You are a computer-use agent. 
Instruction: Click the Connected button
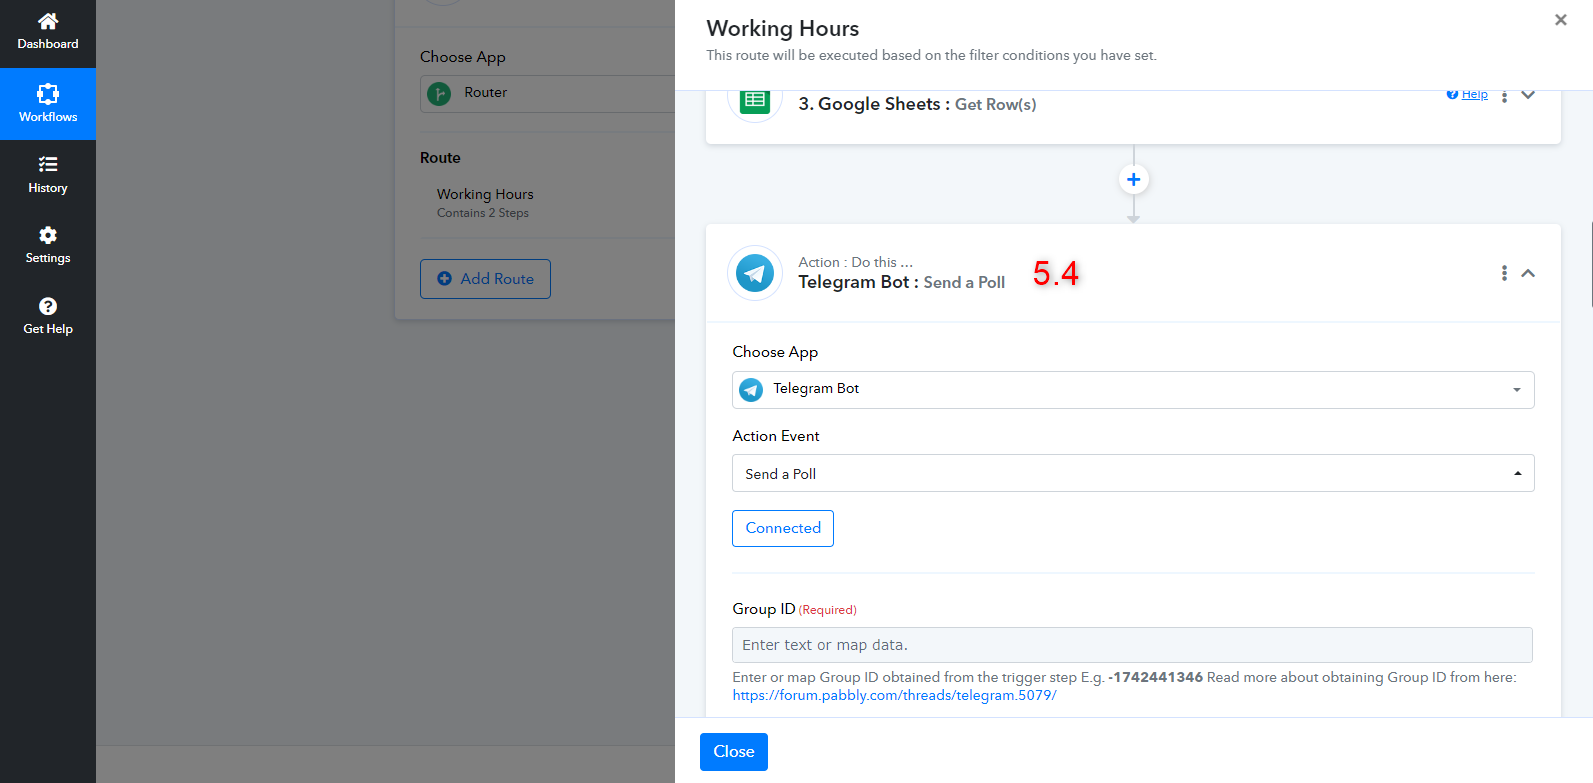click(783, 528)
